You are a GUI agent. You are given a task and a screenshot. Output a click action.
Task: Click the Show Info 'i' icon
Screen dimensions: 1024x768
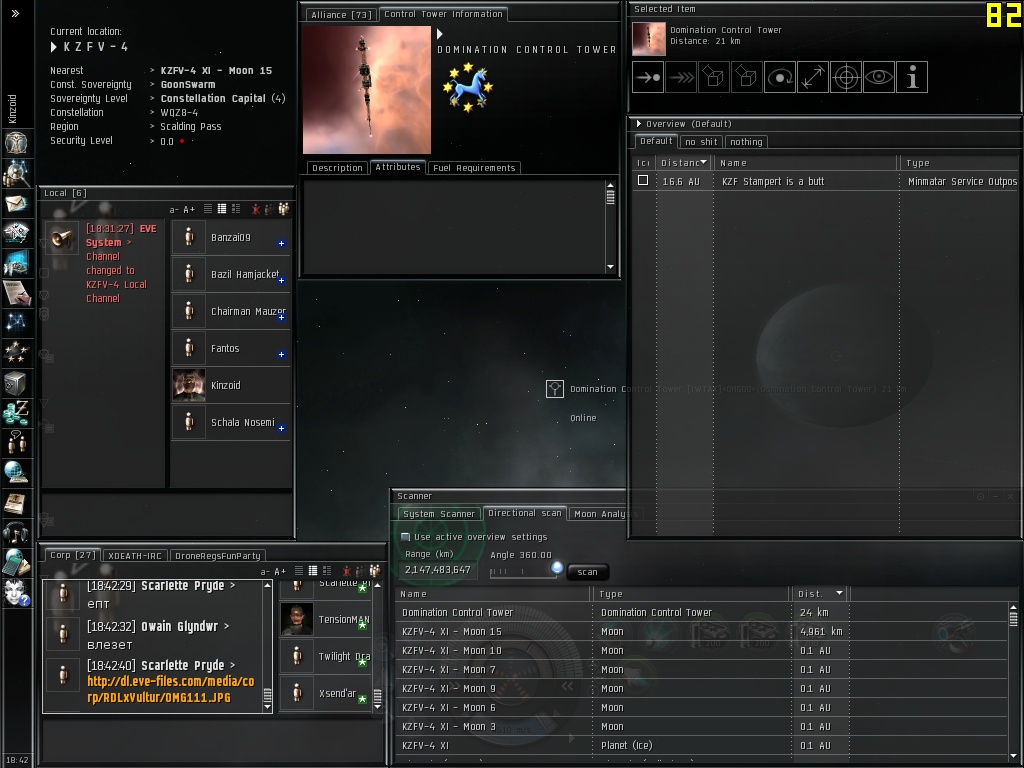(x=912, y=78)
